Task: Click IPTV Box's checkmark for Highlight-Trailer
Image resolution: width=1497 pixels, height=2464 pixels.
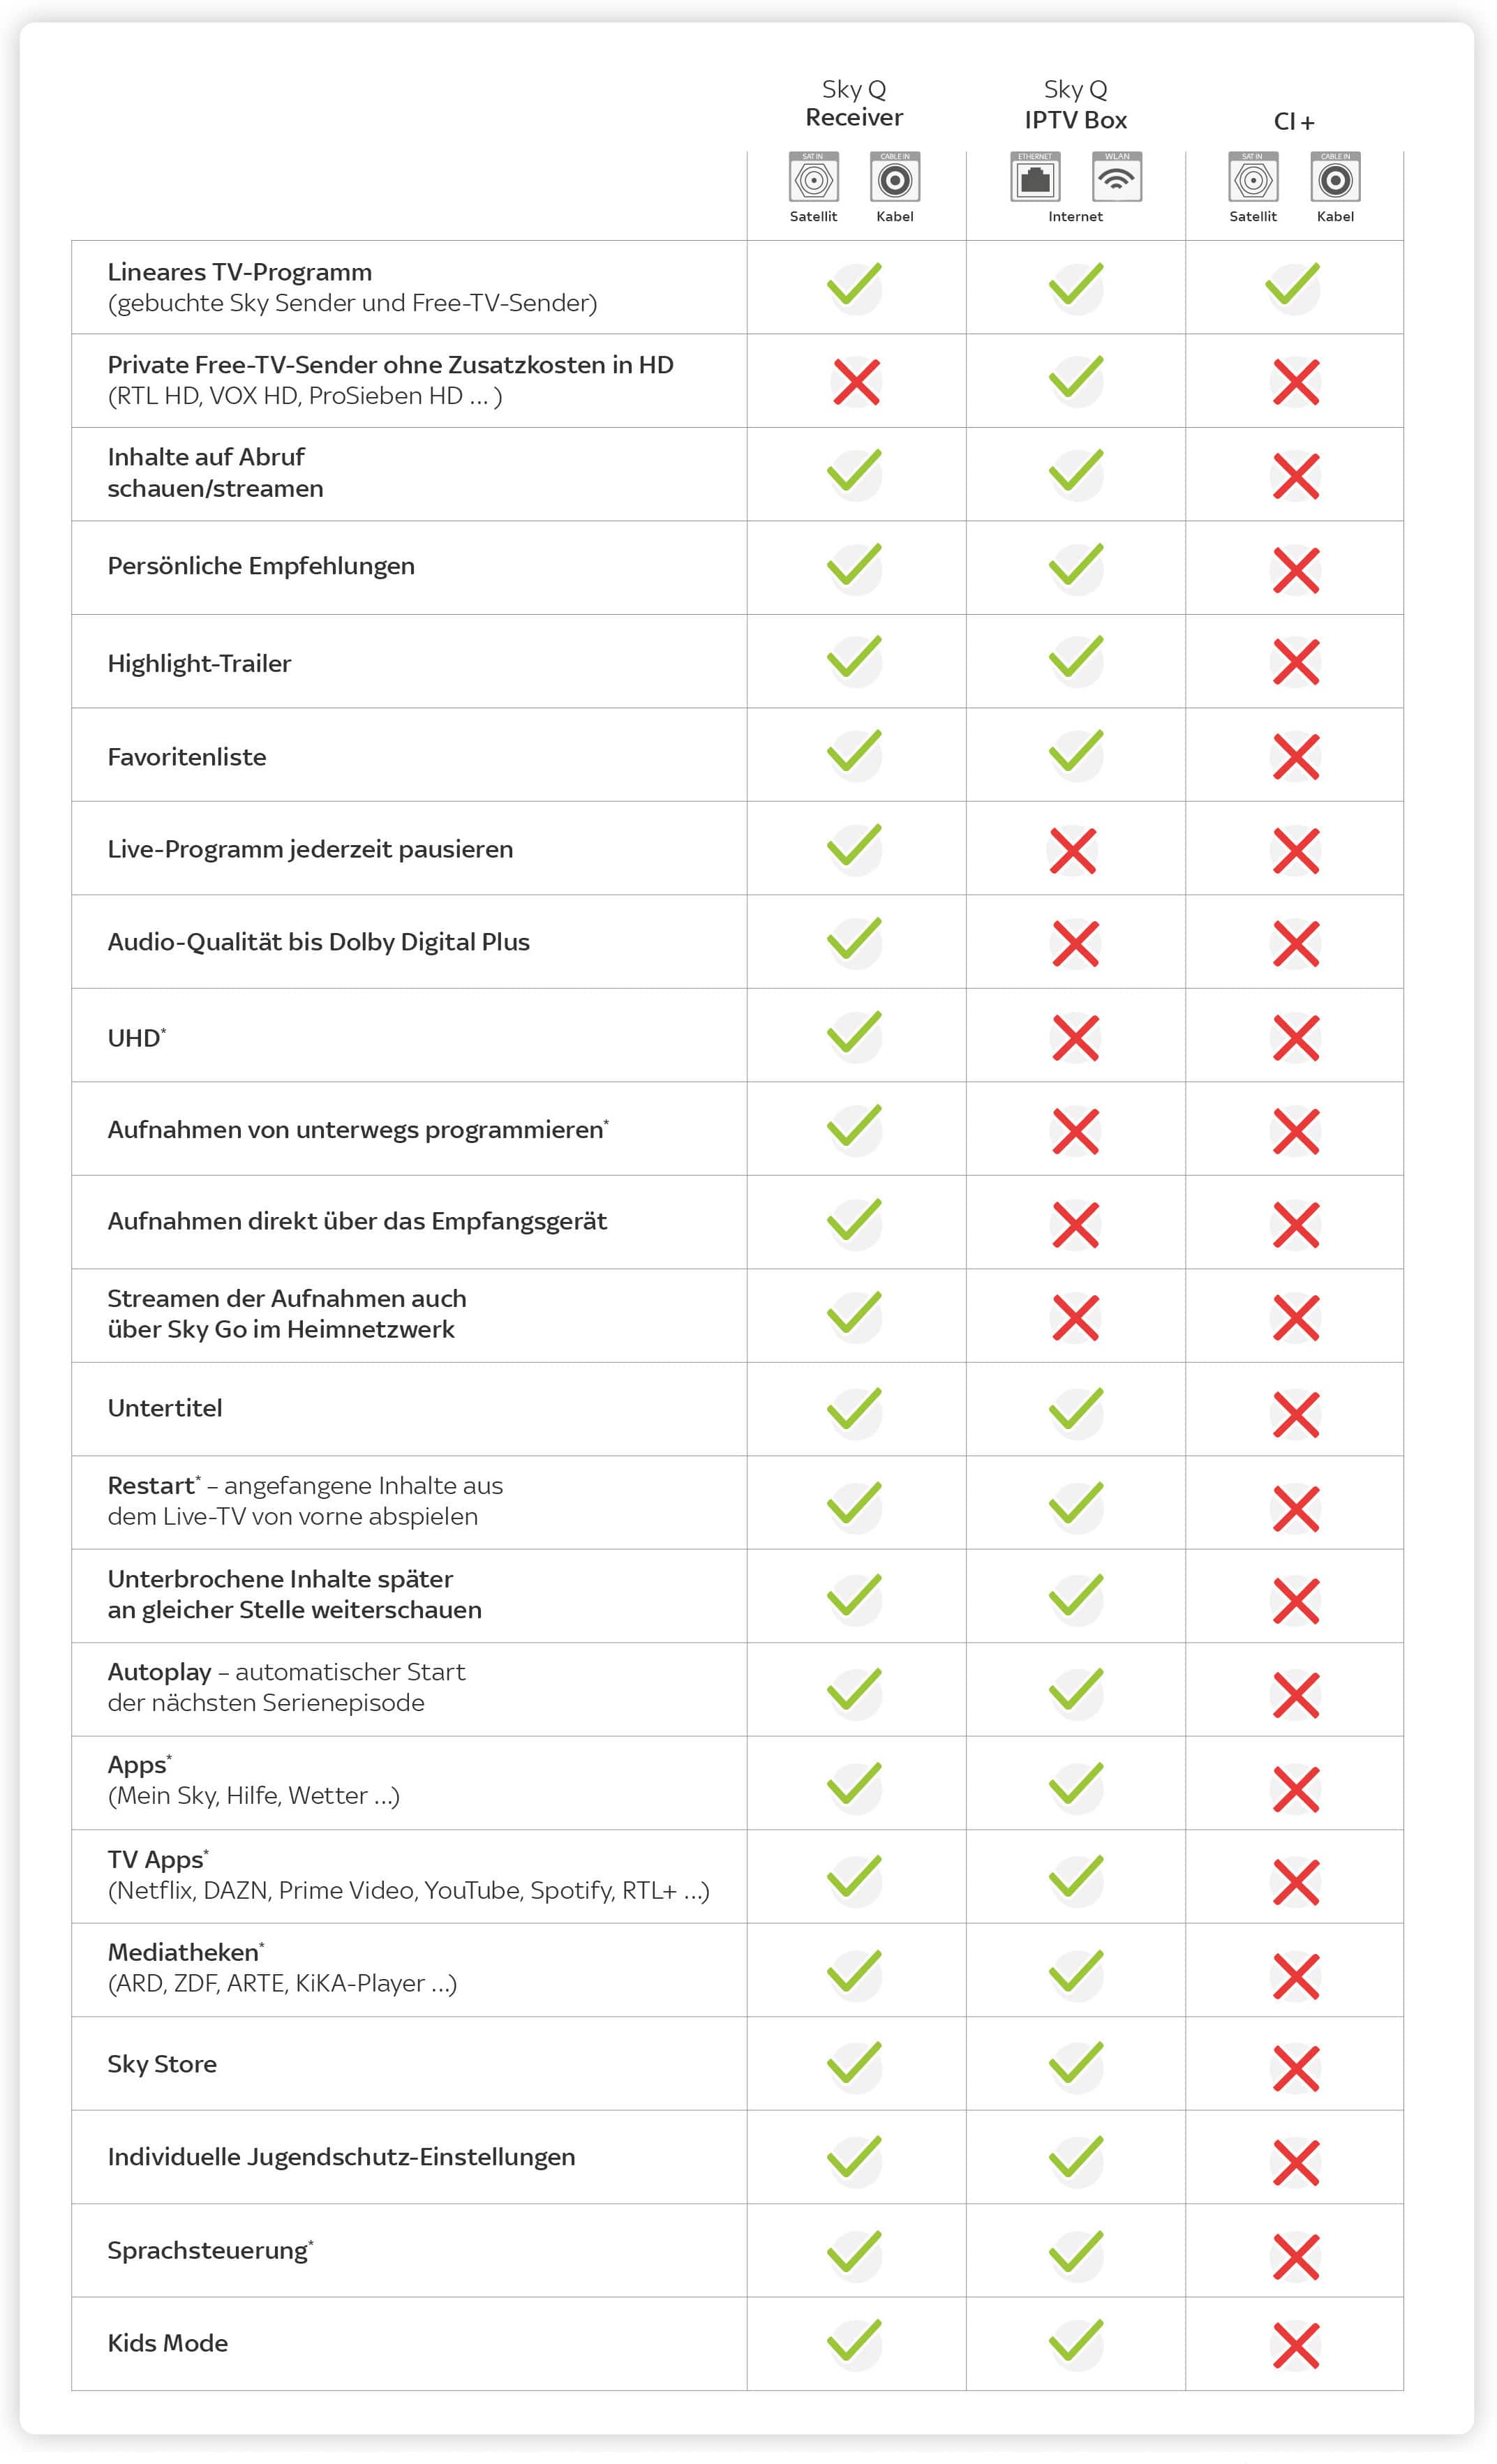Action: point(1076,659)
